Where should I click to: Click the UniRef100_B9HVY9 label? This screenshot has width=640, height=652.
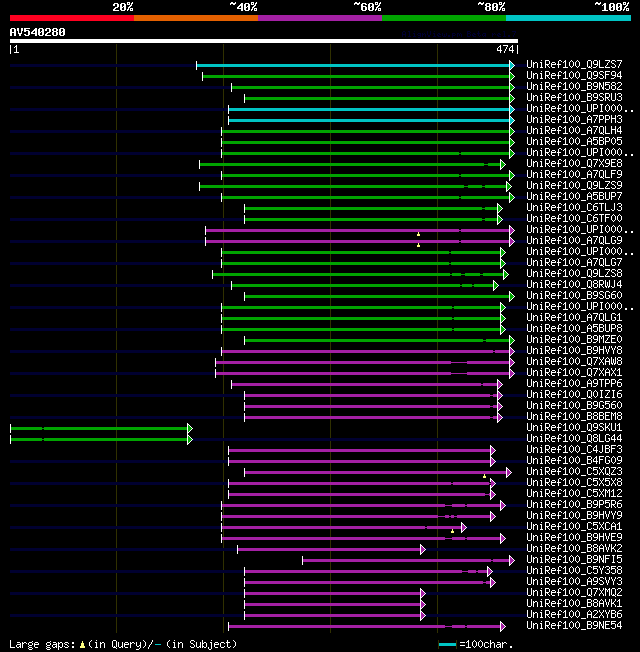tap(574, 516)
